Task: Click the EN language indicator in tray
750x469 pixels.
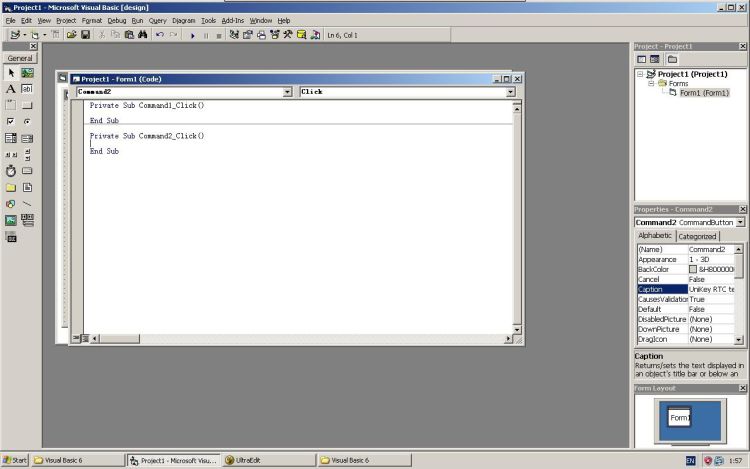Action: tap(690, 460)
